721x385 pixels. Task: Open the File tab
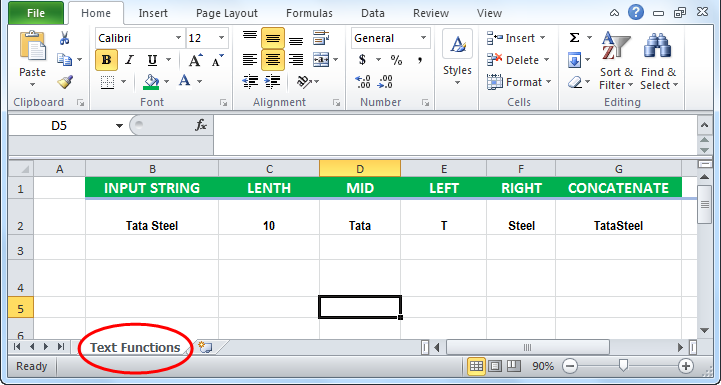(x=36, y=13)
